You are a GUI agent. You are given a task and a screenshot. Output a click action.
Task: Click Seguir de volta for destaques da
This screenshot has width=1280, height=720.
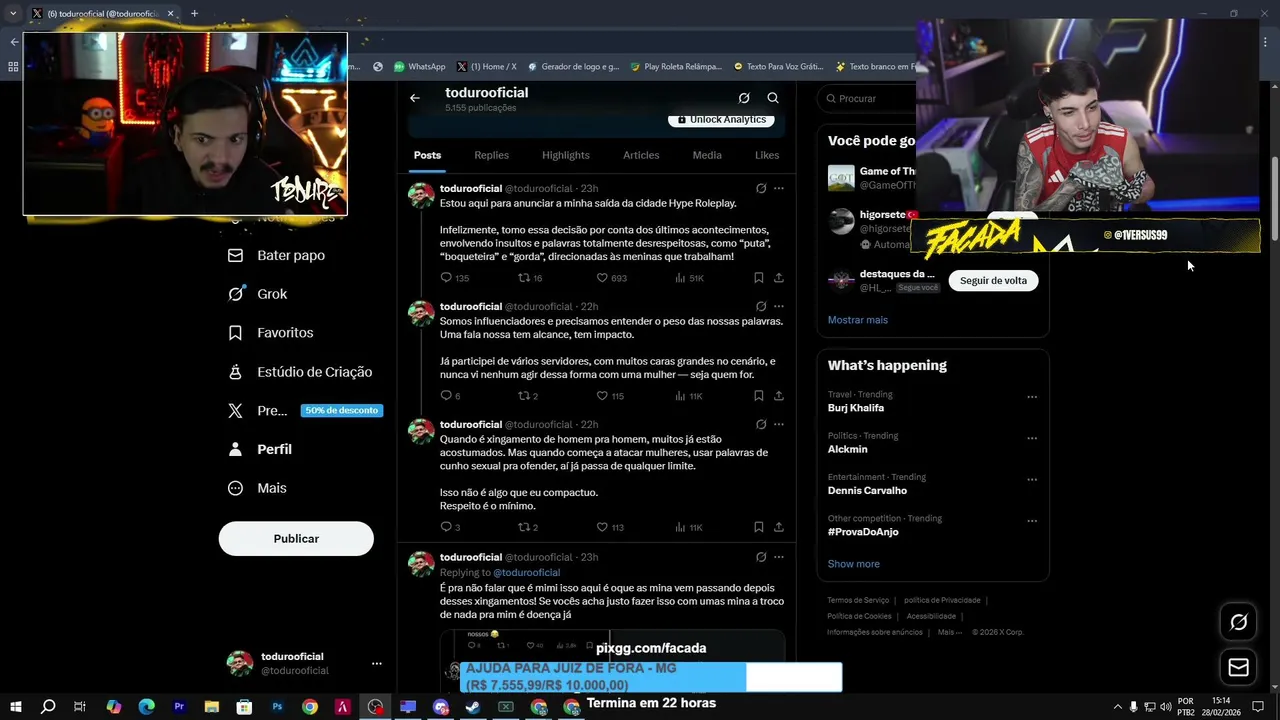[993, 281]
